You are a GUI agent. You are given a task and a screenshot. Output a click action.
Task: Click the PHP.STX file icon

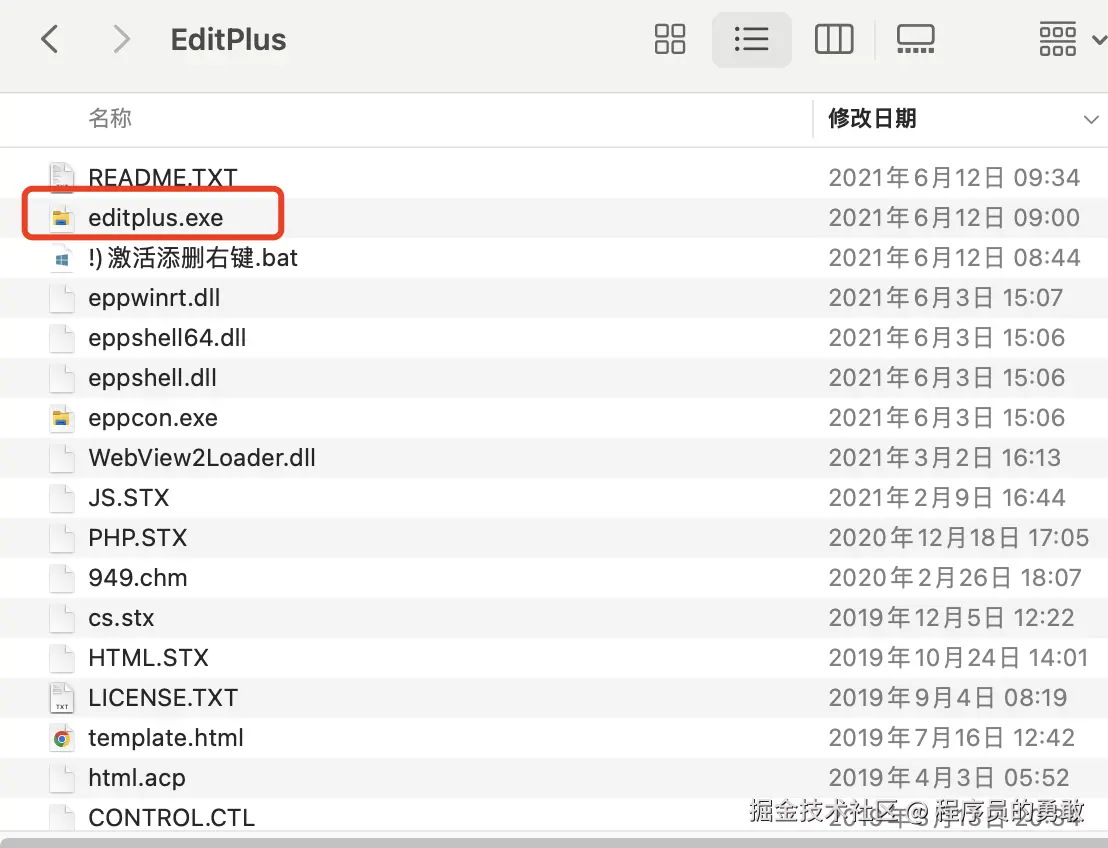click(x=62, y=538)
